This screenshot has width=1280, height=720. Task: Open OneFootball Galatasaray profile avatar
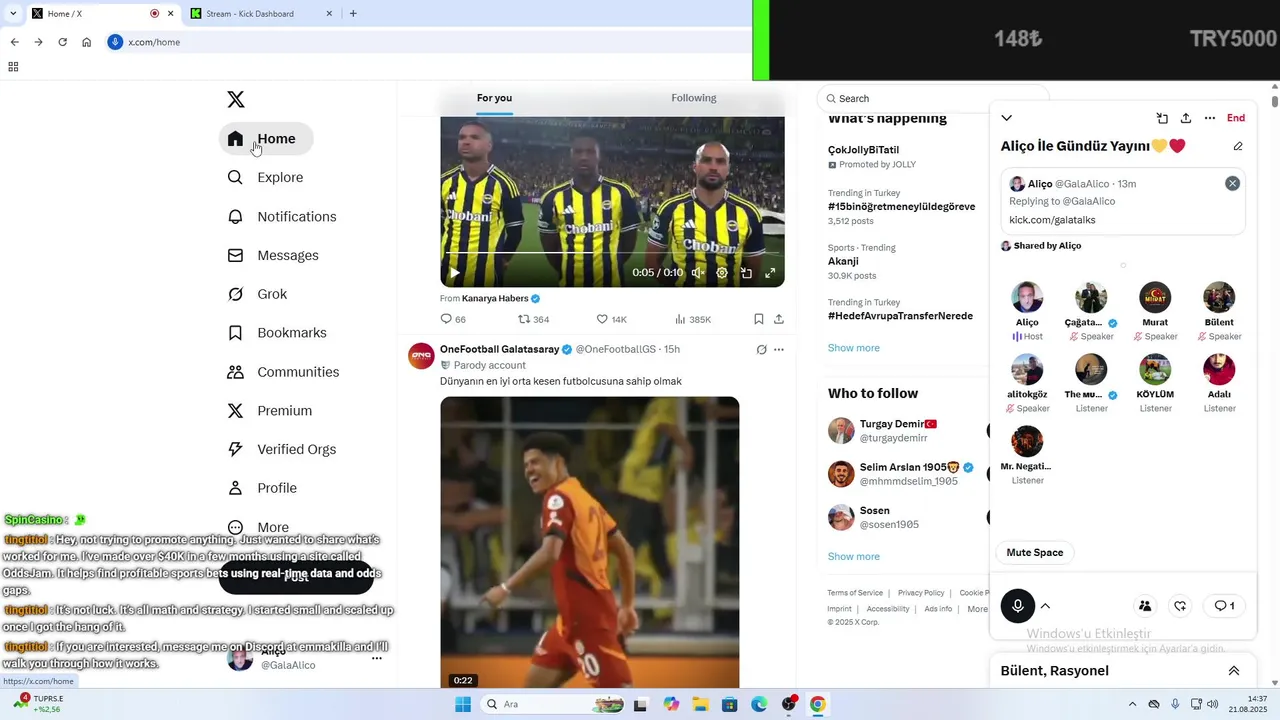(421, 355)
